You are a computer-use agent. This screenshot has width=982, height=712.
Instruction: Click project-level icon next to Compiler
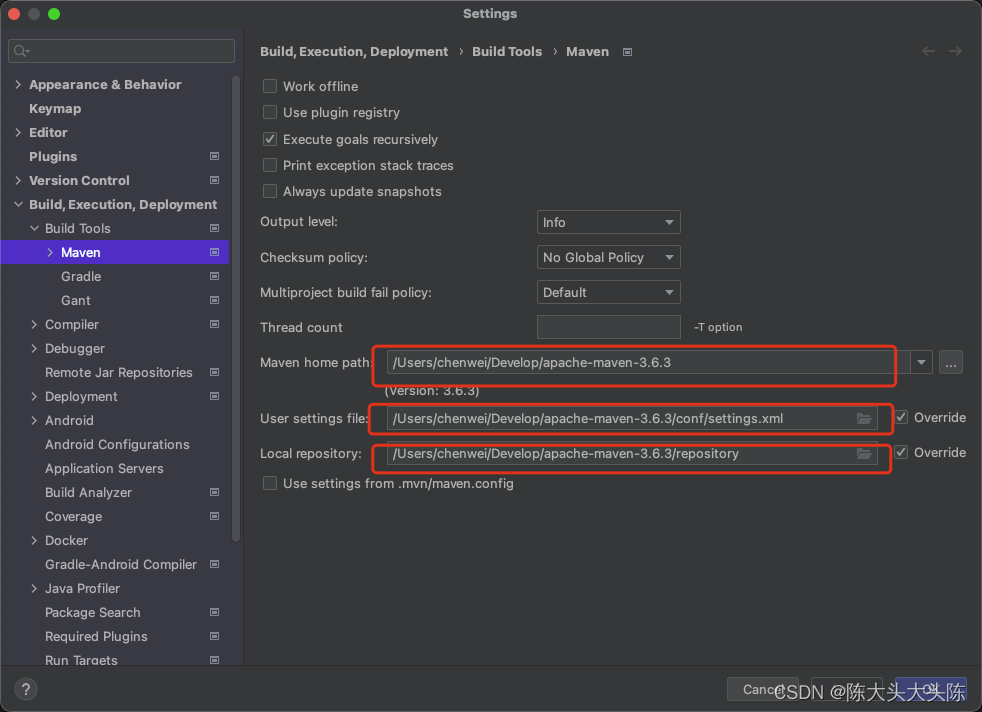point(214,324)
